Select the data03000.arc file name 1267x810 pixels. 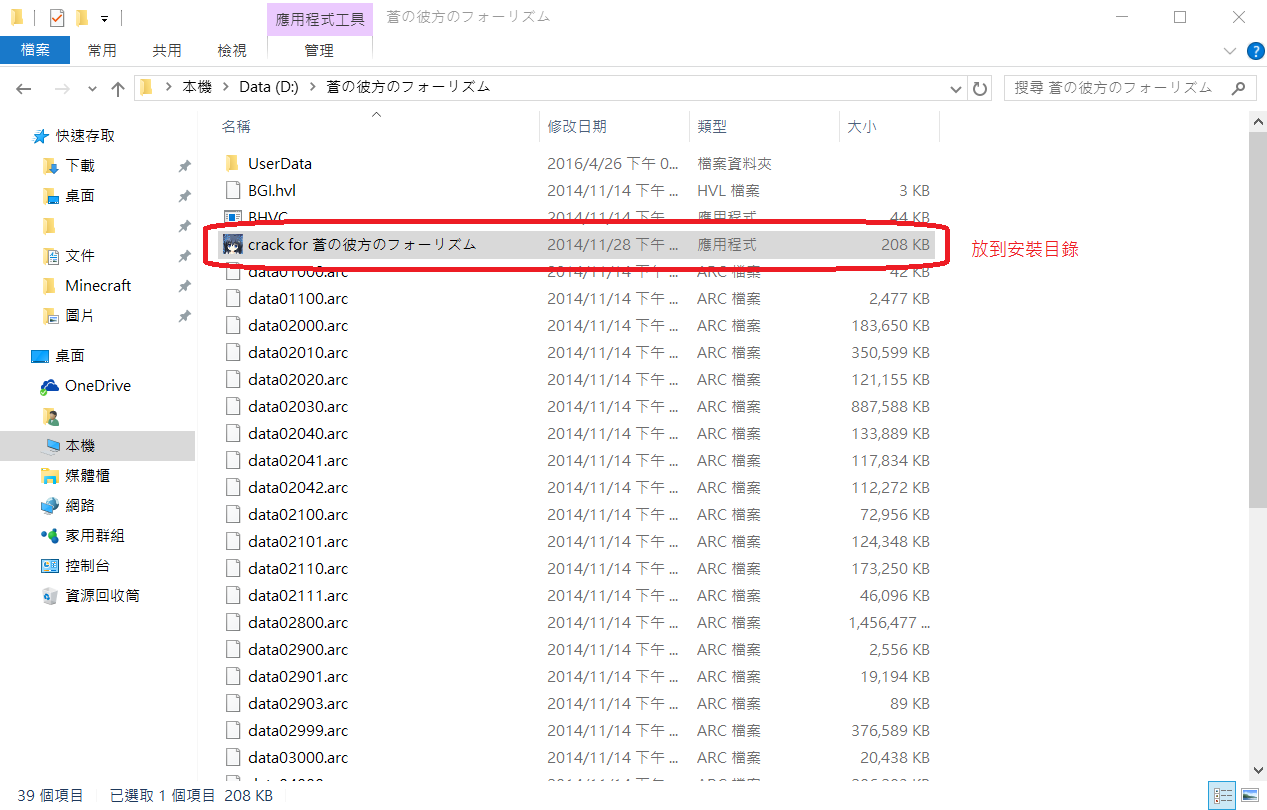(x=298, y=757)
